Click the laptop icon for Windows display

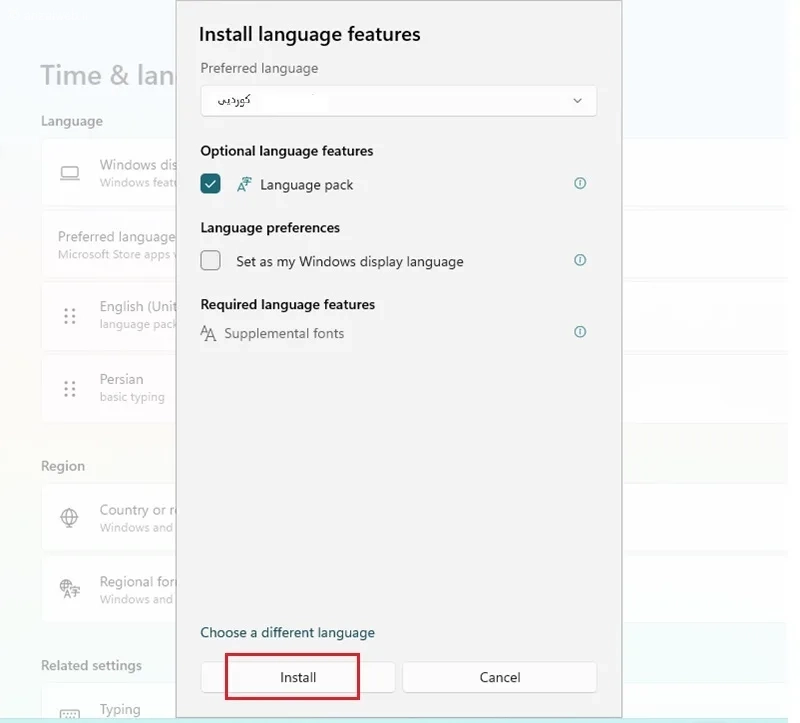pyautogui.click(x=70, y=173)
